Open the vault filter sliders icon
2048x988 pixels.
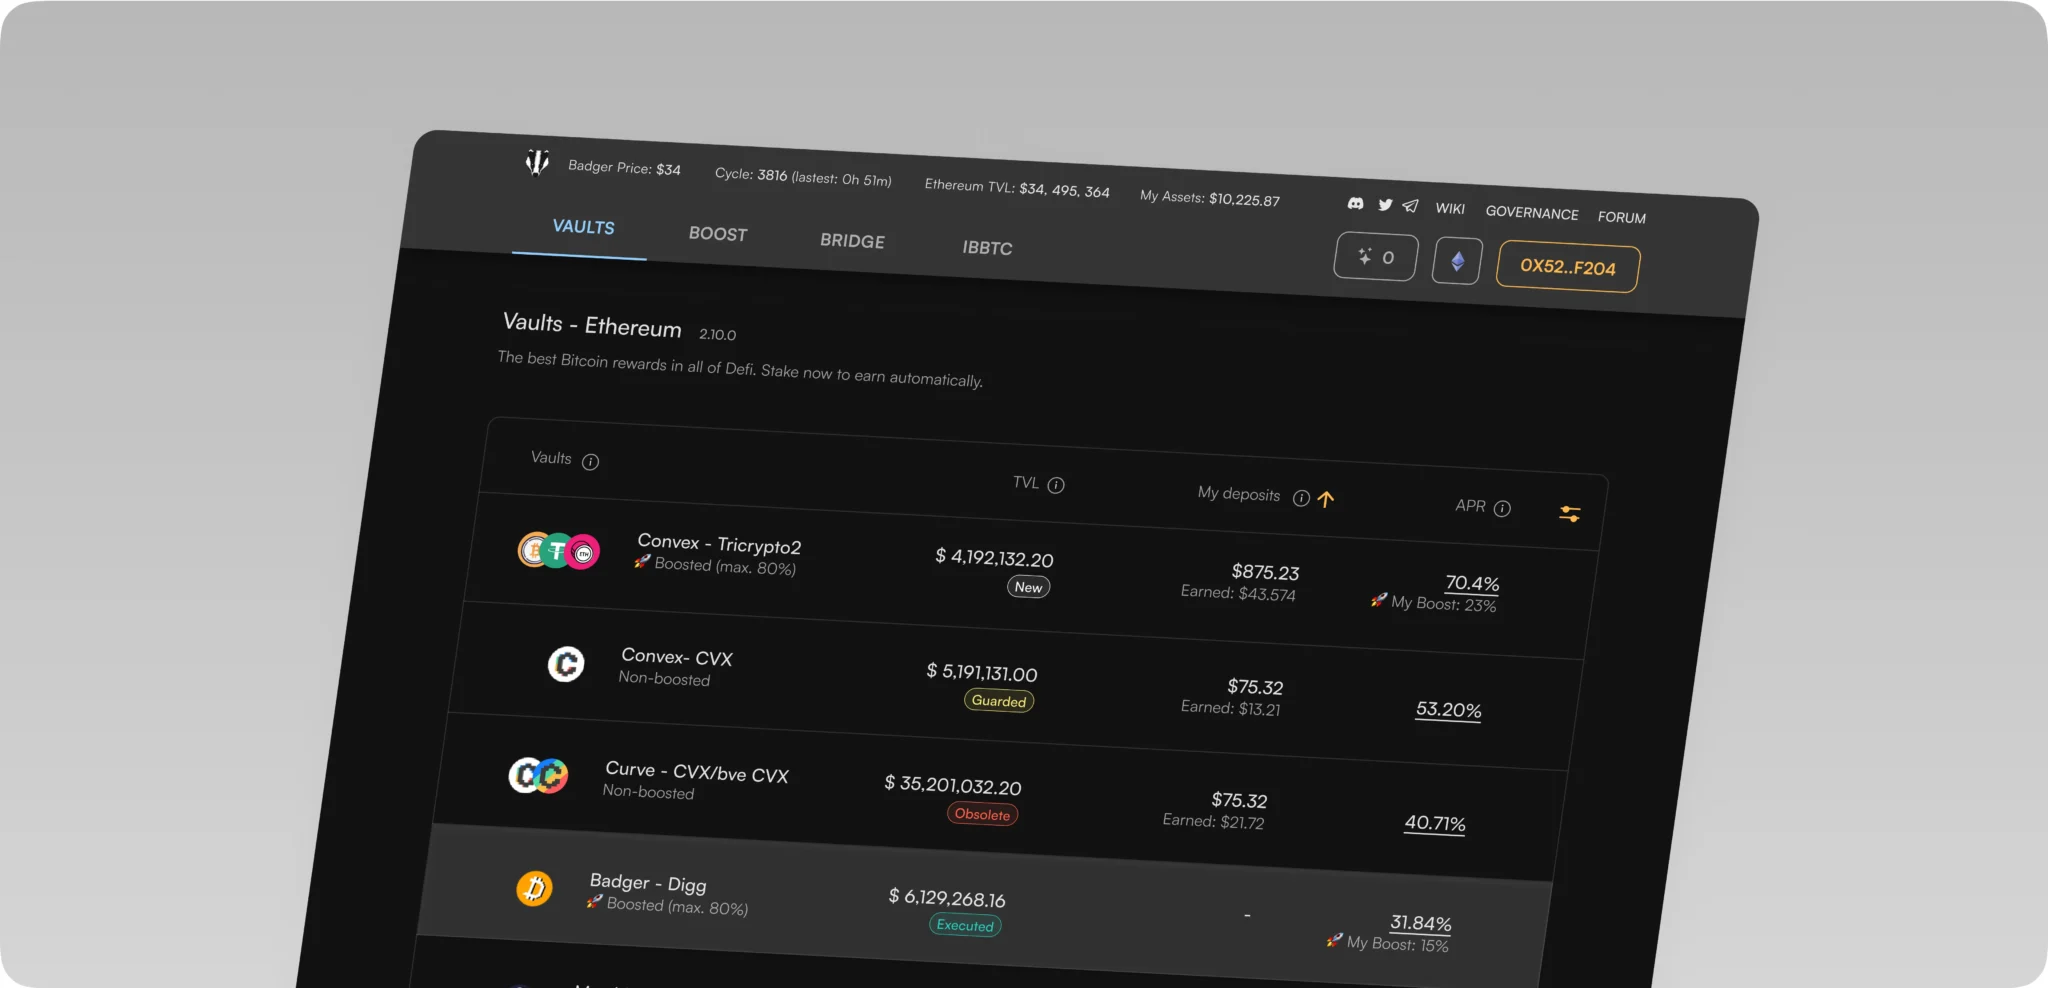click(x=1570, y=514)
